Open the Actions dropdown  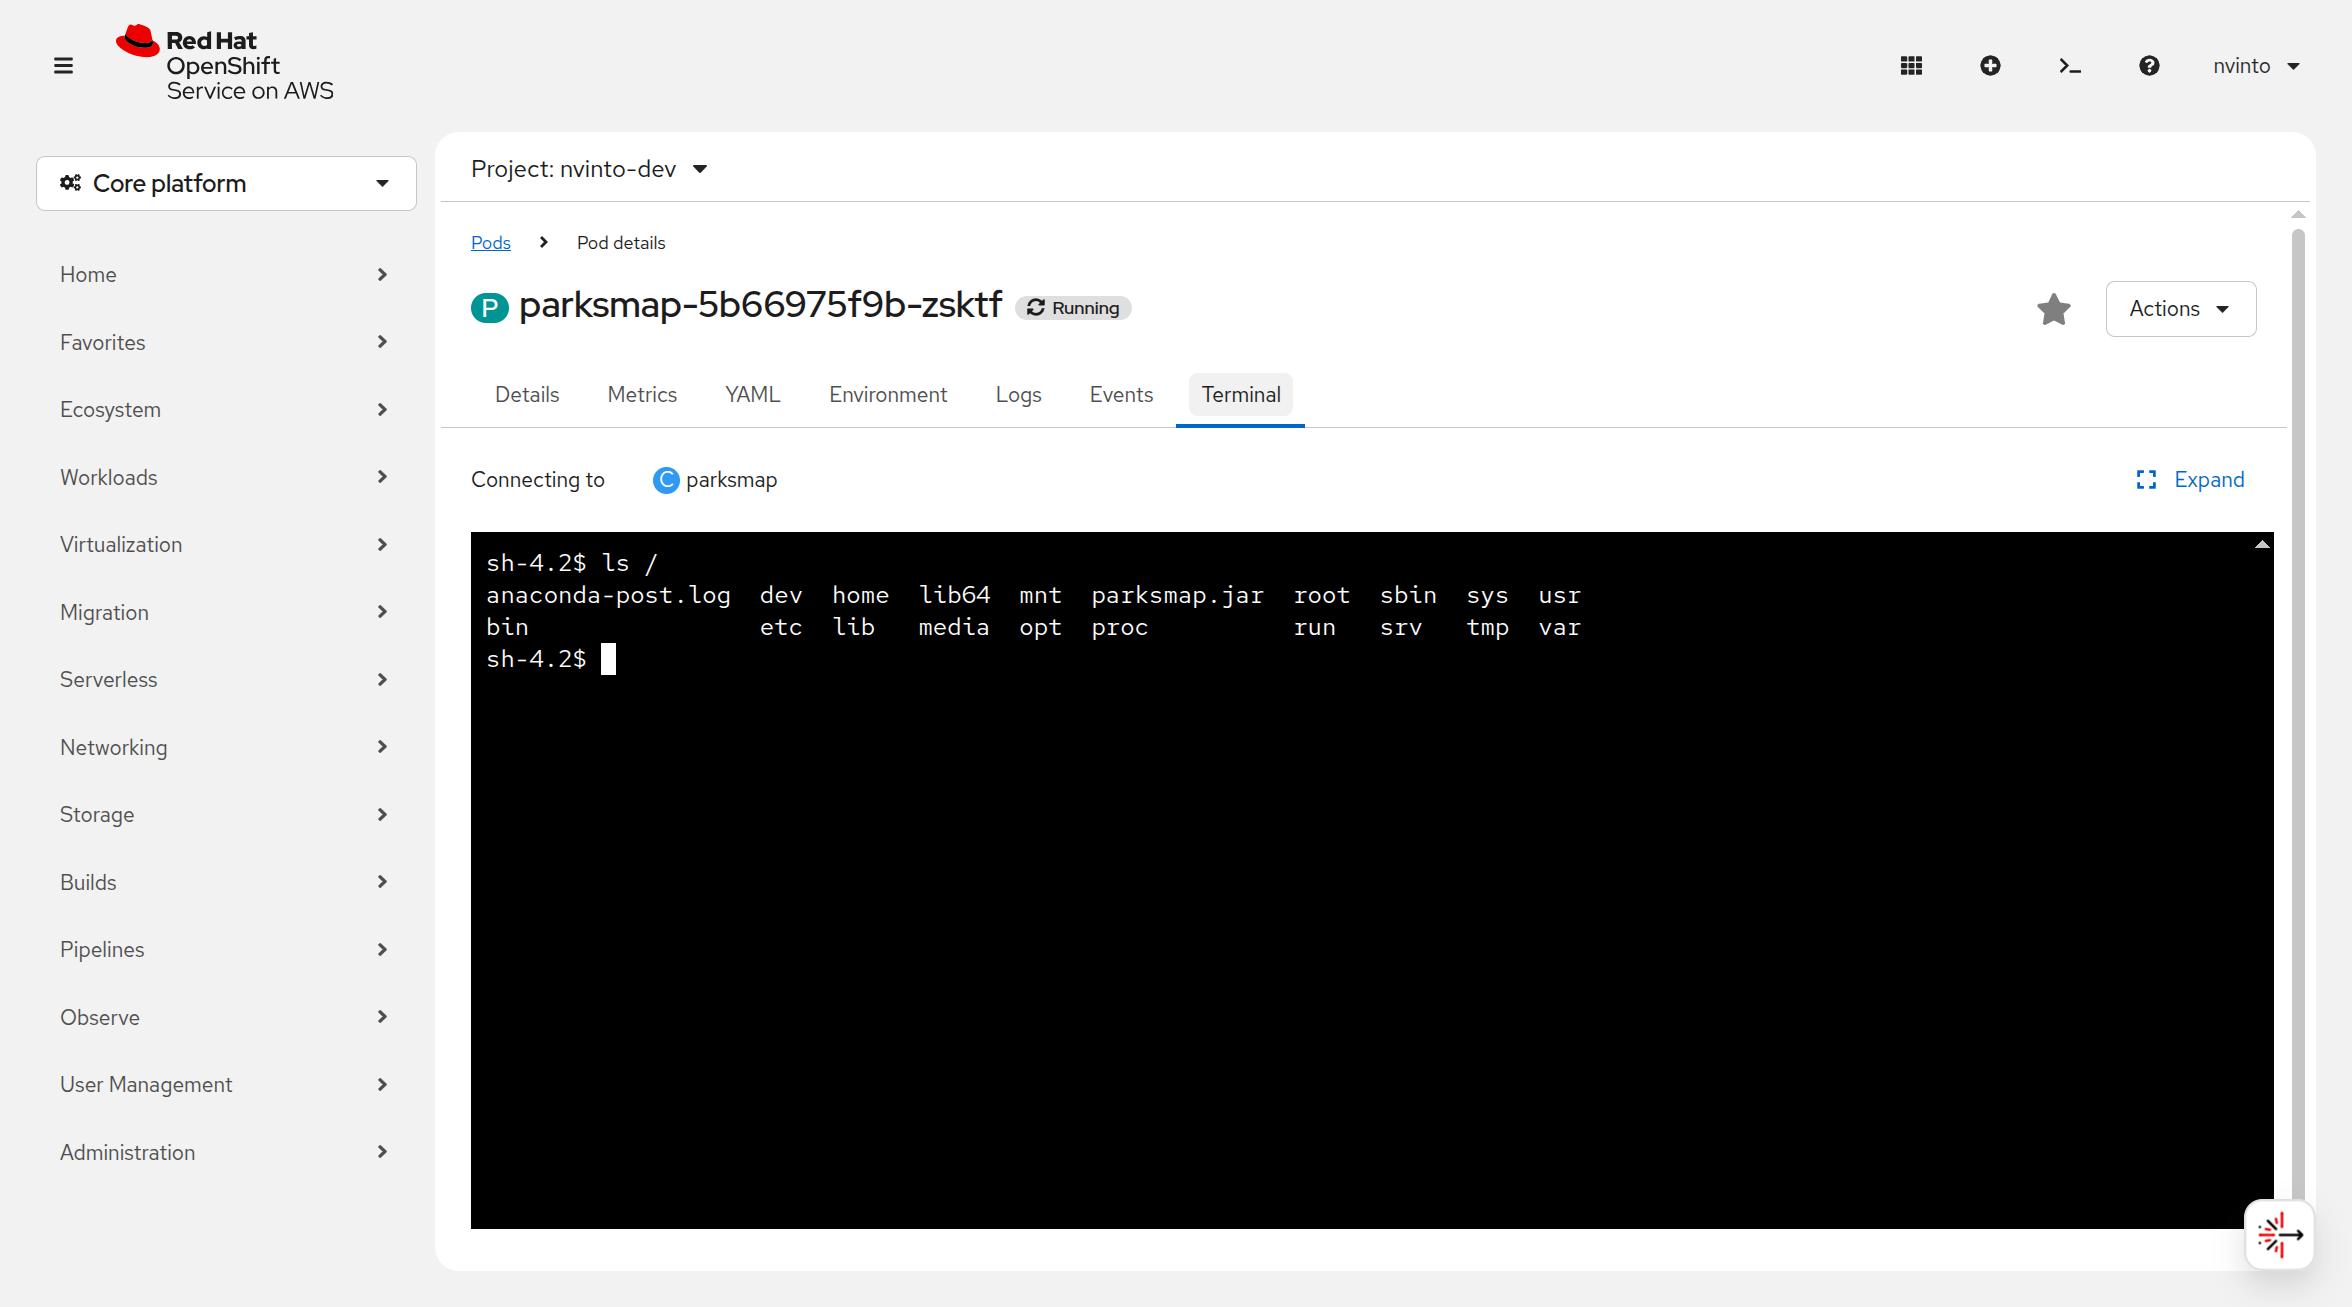[2180, 308]
